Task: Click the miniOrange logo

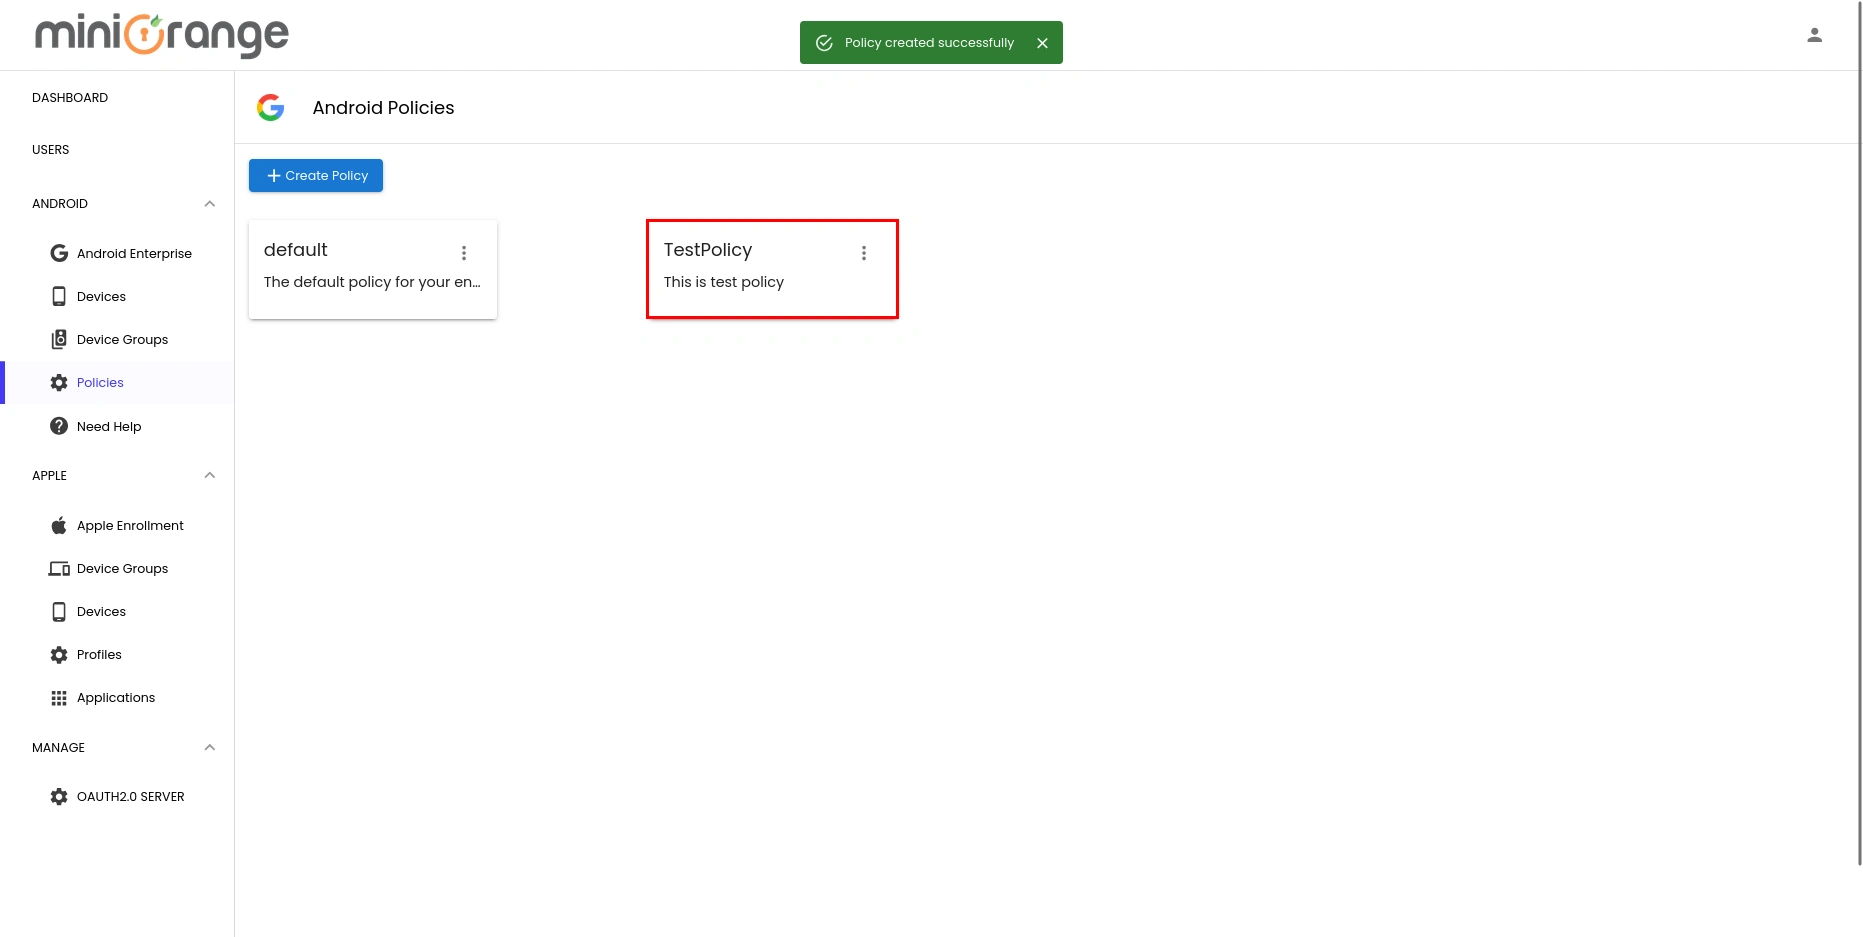Action: 160,35
